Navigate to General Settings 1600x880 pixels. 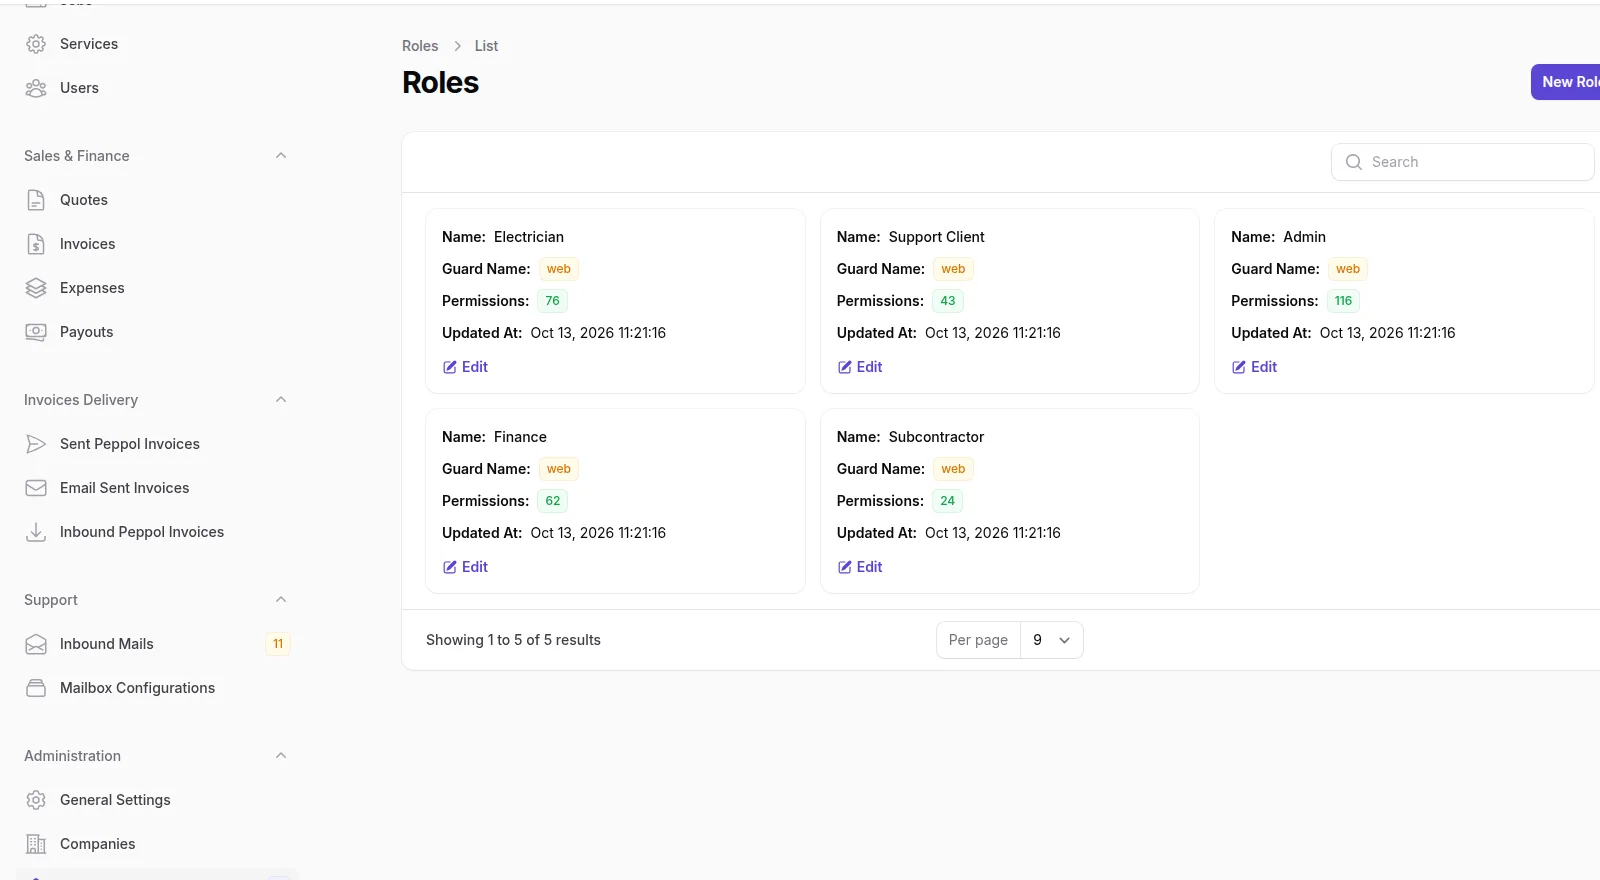156,800
